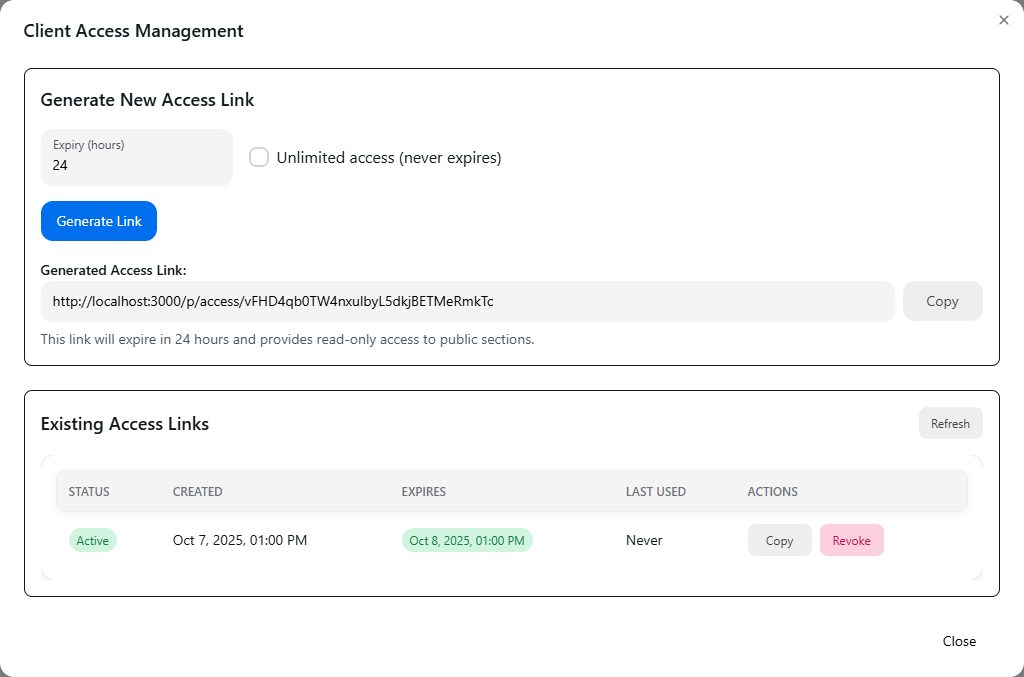Click the ACTIONS column header
The height and width of the screenshot is (677, 1024).
[x=772, y=491]
